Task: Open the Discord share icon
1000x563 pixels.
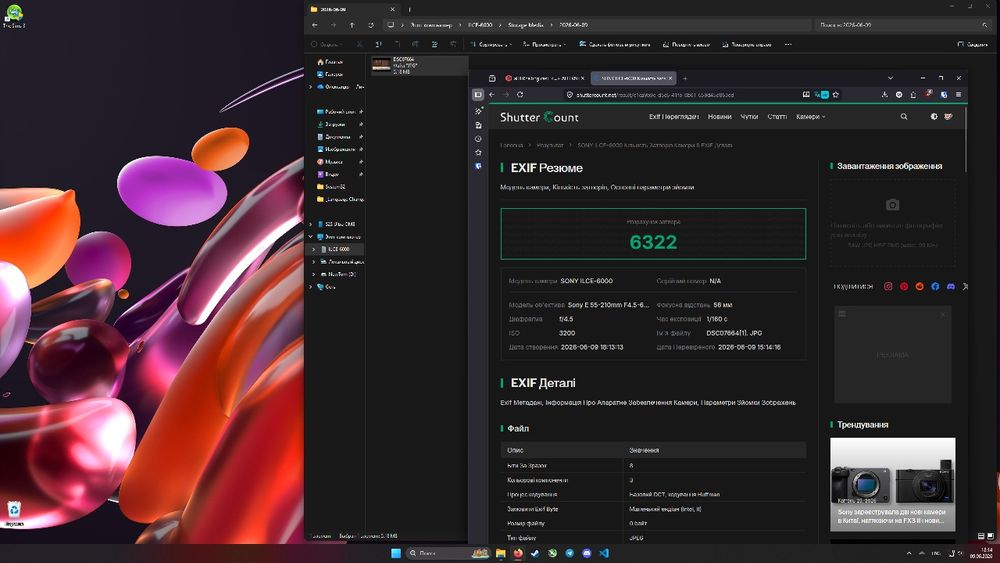Action: click(x=951, y=286)
